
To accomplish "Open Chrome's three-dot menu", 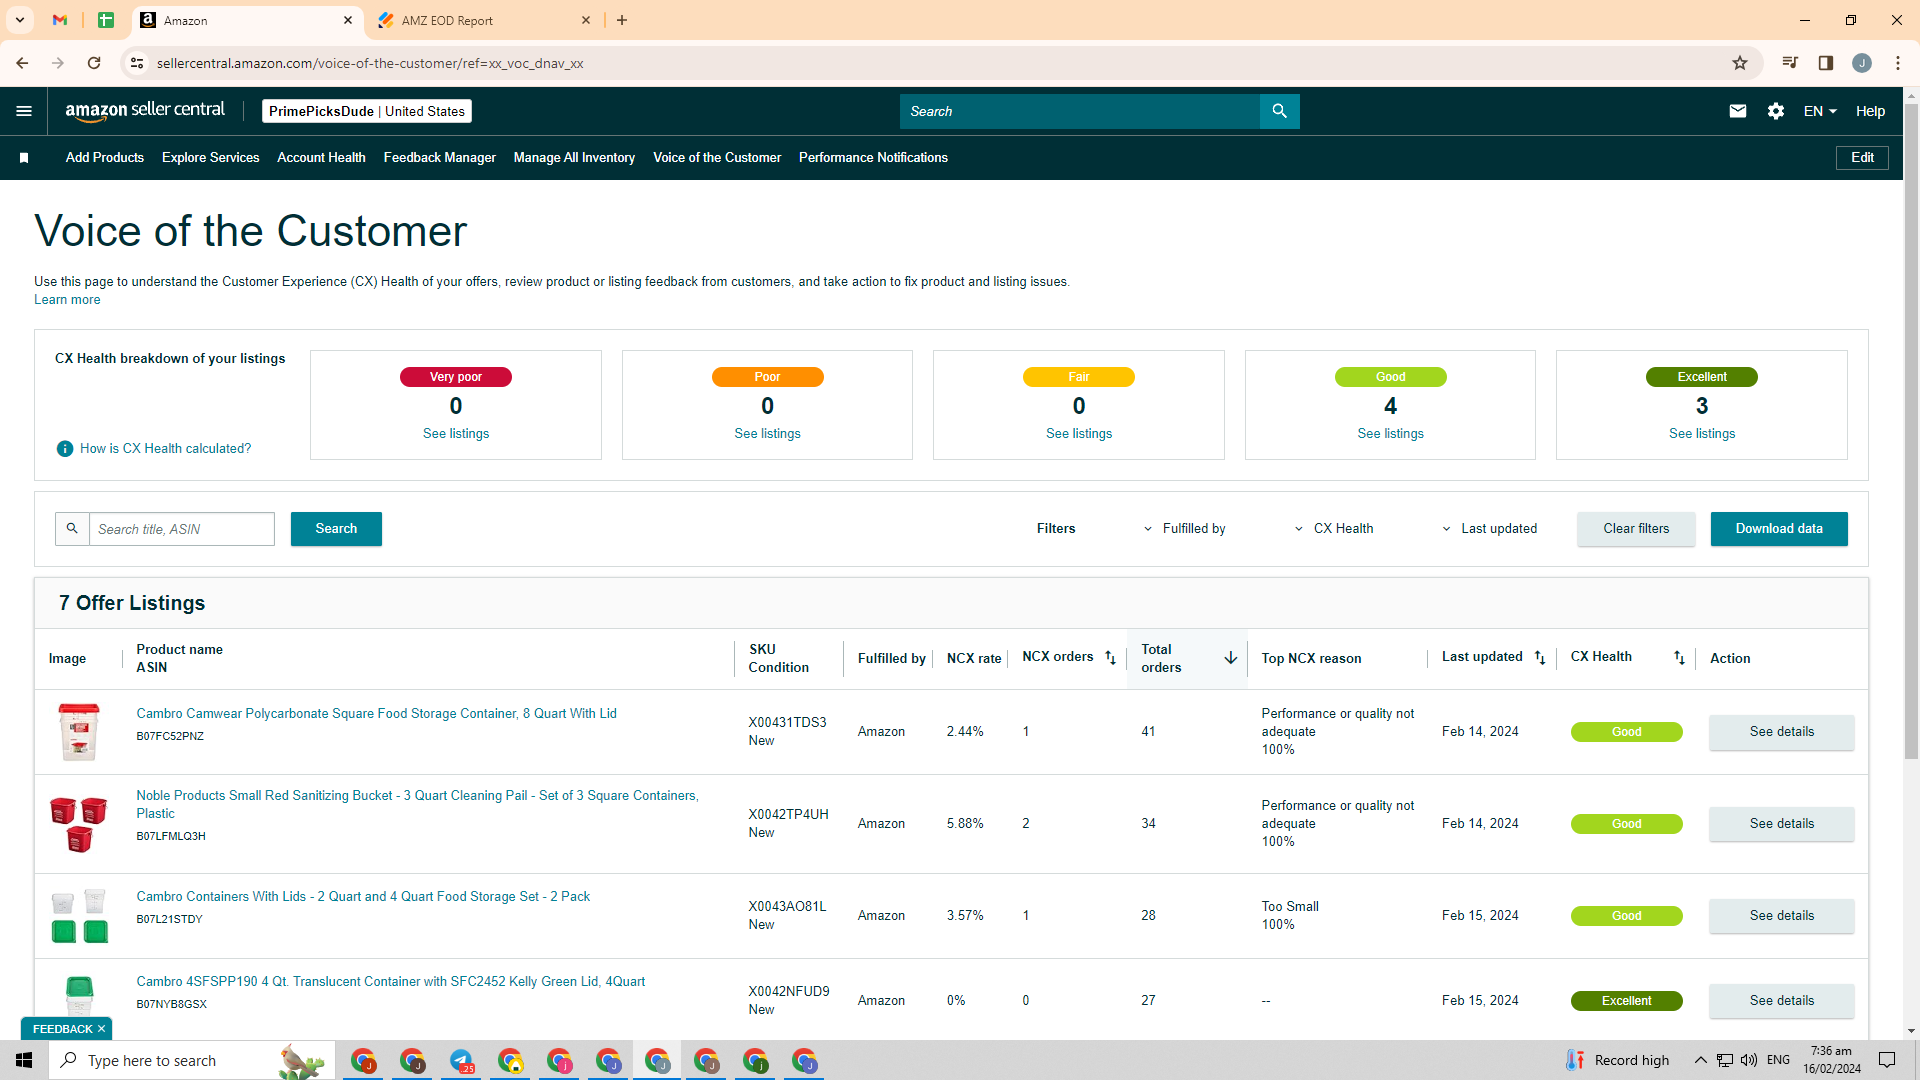I will coord(1898,63).
